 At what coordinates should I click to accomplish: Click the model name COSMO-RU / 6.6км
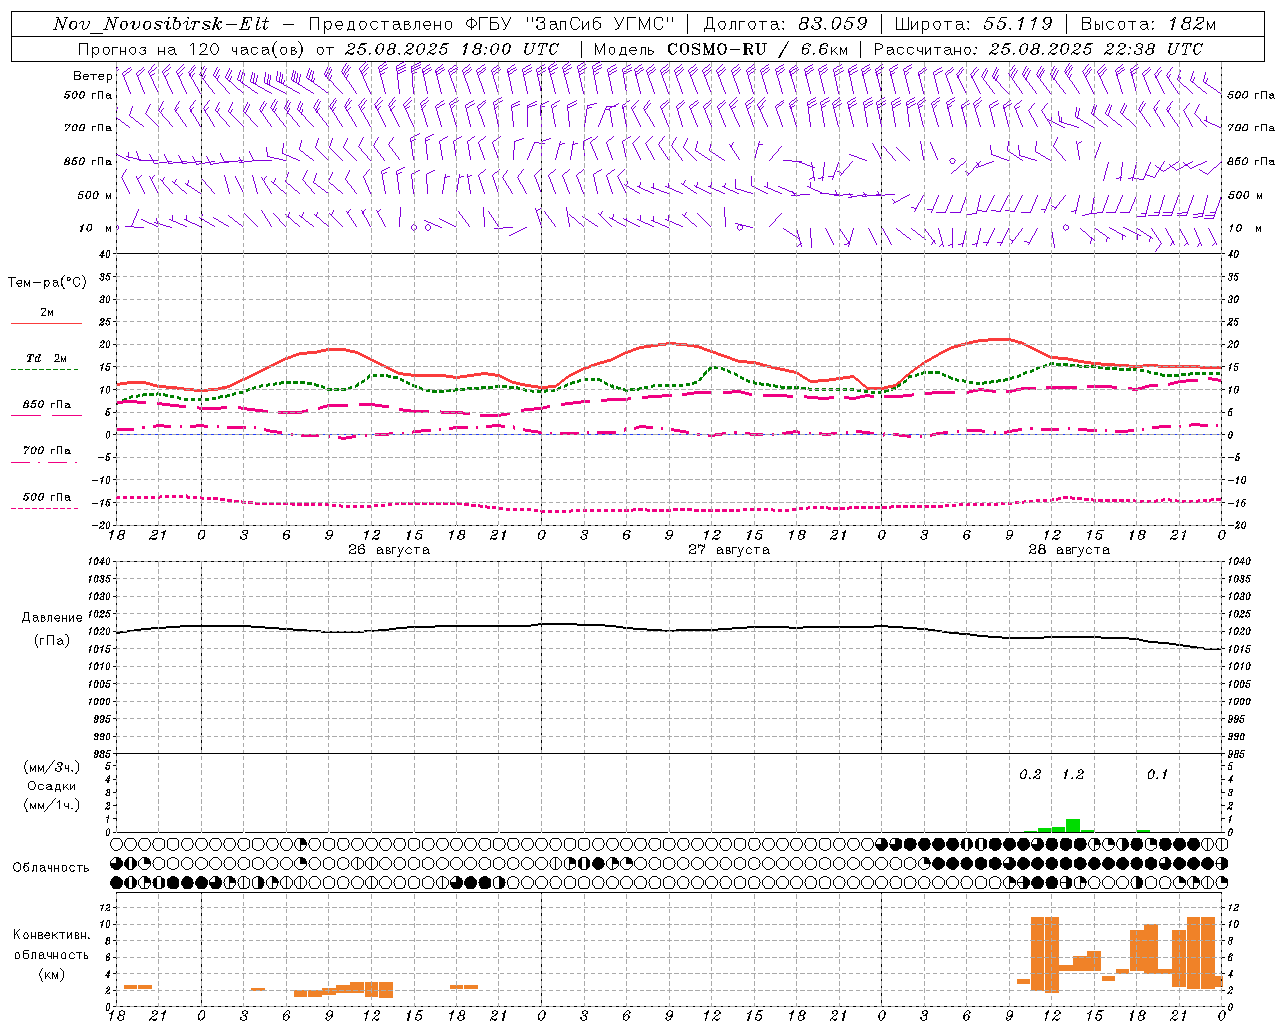pos(757,49)
